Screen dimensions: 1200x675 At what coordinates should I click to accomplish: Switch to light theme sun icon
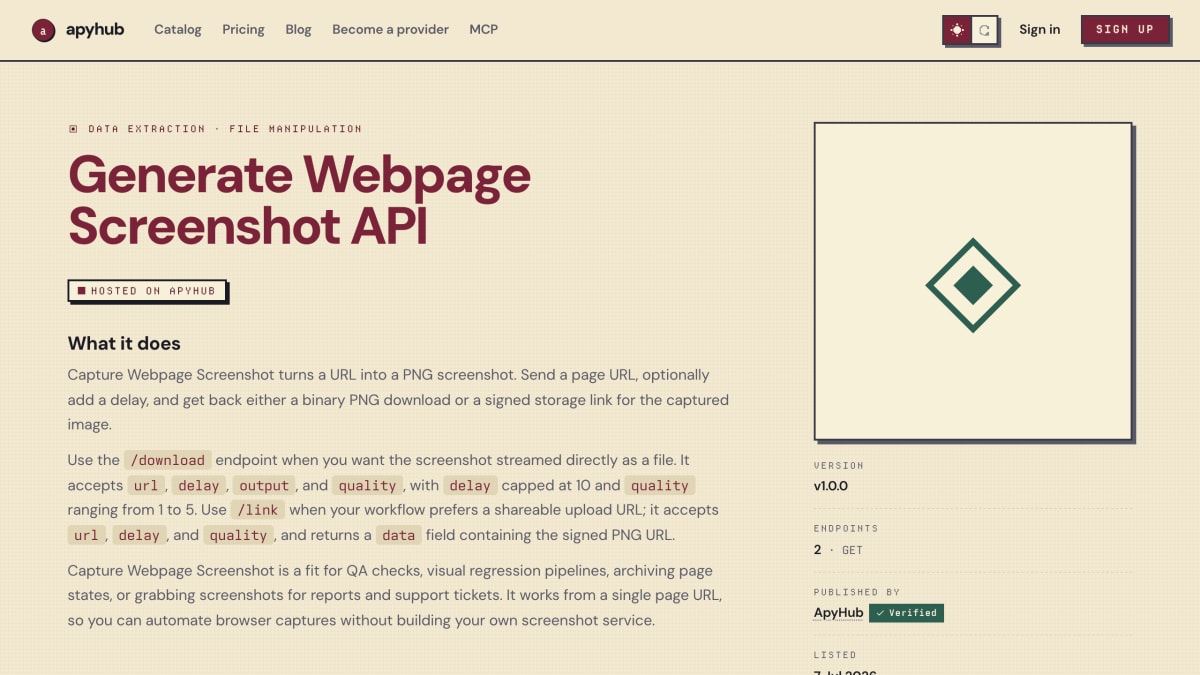pos(958,30)
